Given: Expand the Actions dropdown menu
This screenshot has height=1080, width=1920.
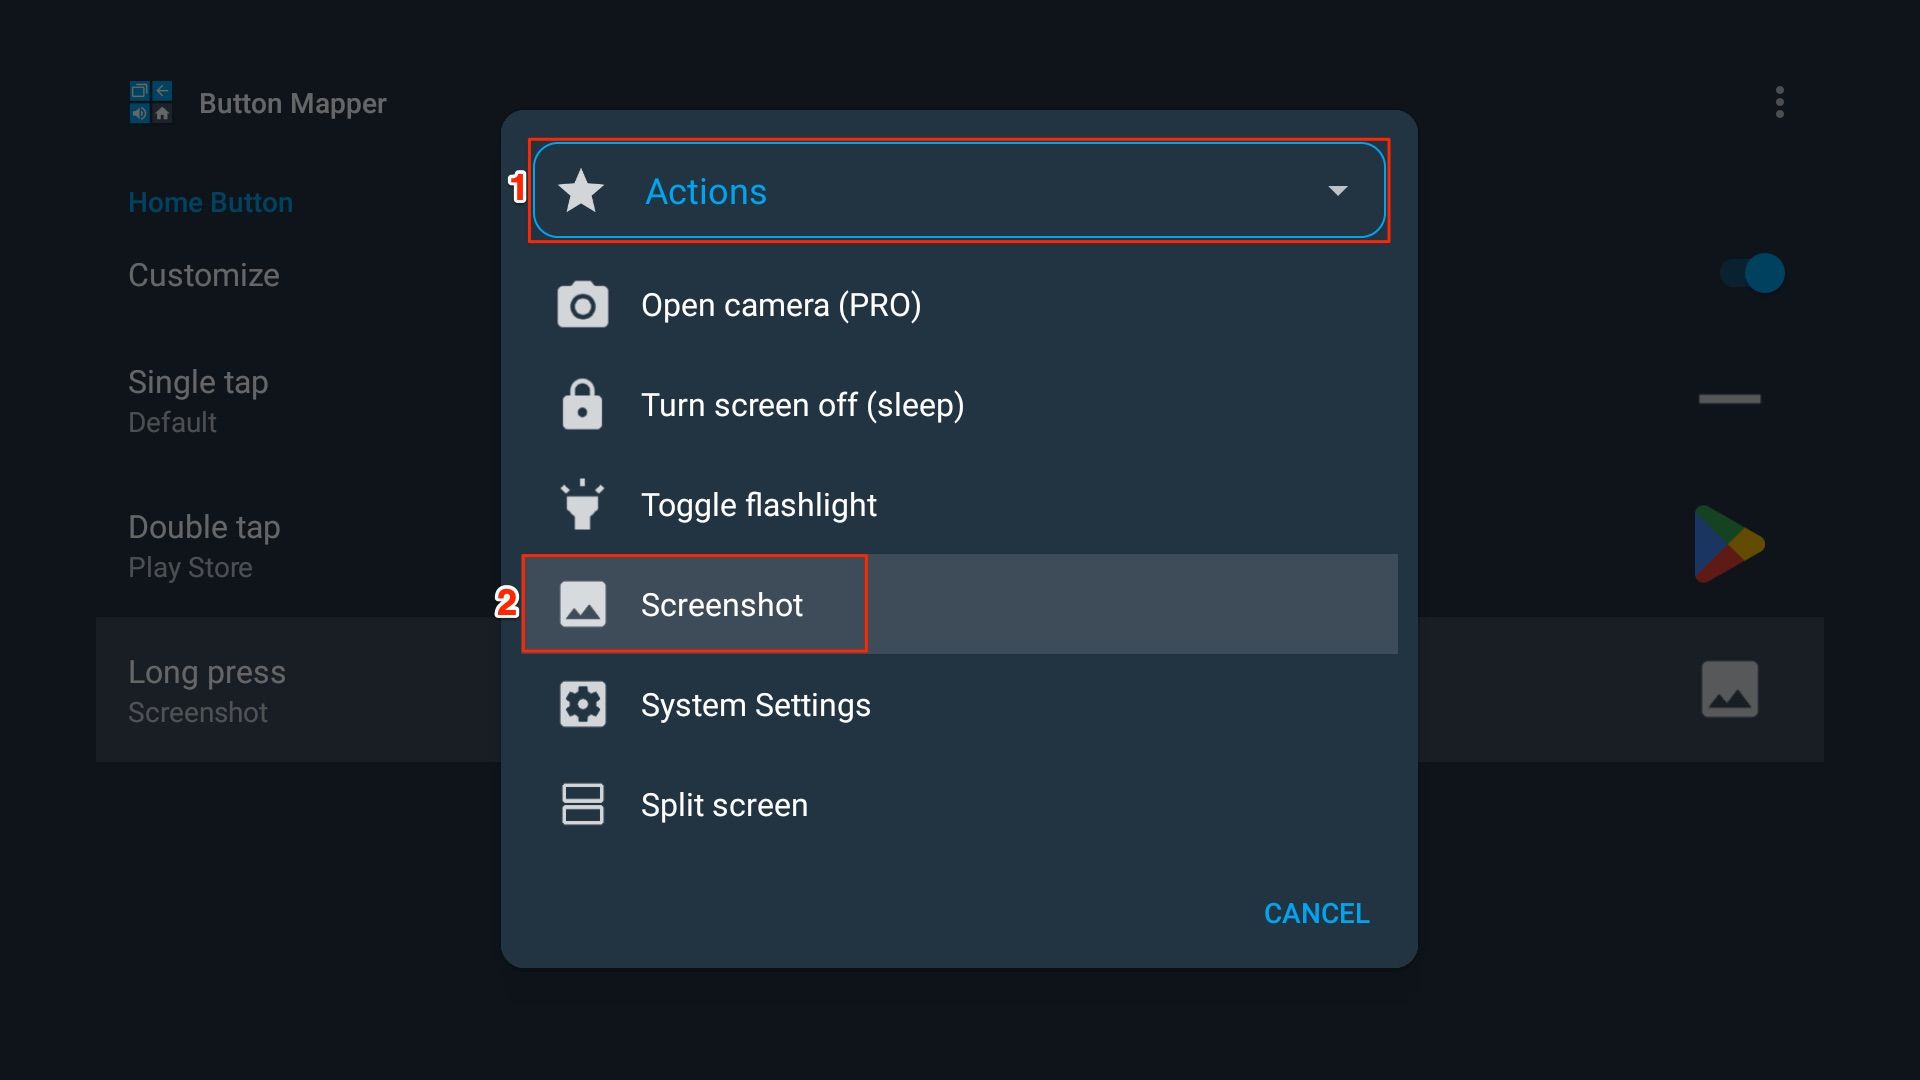Looking at the screenshot, I should 956,191.
